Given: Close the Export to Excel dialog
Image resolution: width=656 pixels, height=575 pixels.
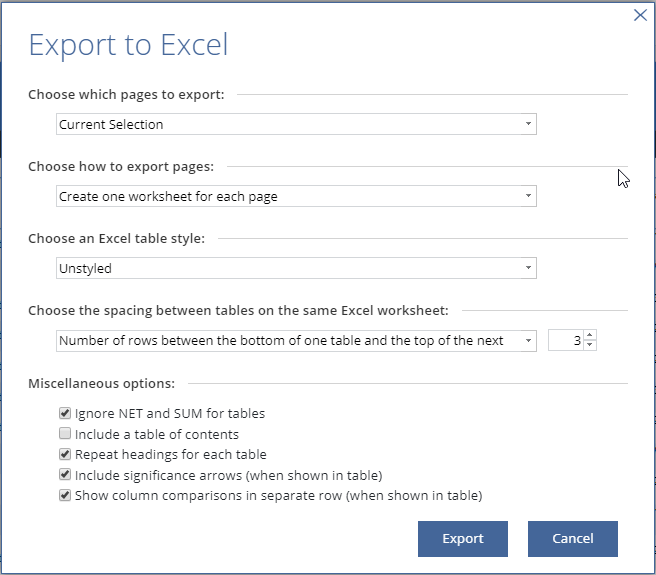Looking at the screenshot, I should (x=641, y=15).
